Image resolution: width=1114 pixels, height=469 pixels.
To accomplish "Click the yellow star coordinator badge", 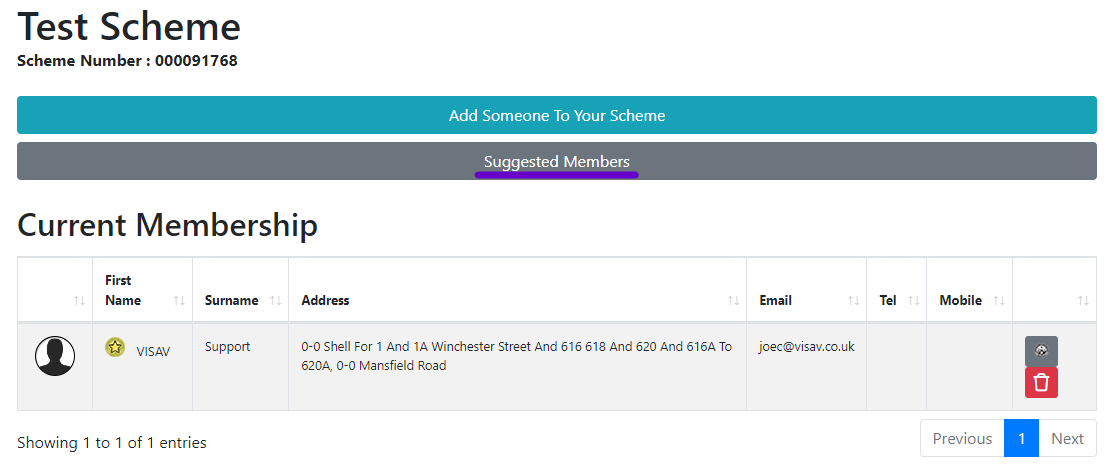I will click(x=115, y=347).
